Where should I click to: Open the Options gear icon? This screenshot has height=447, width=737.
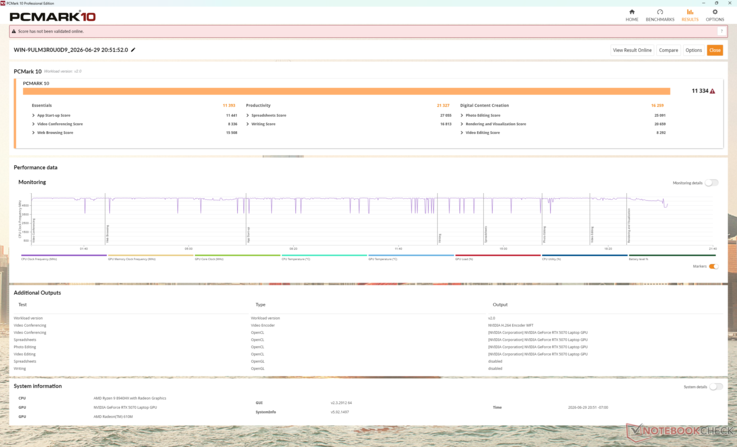pos(715,12)
